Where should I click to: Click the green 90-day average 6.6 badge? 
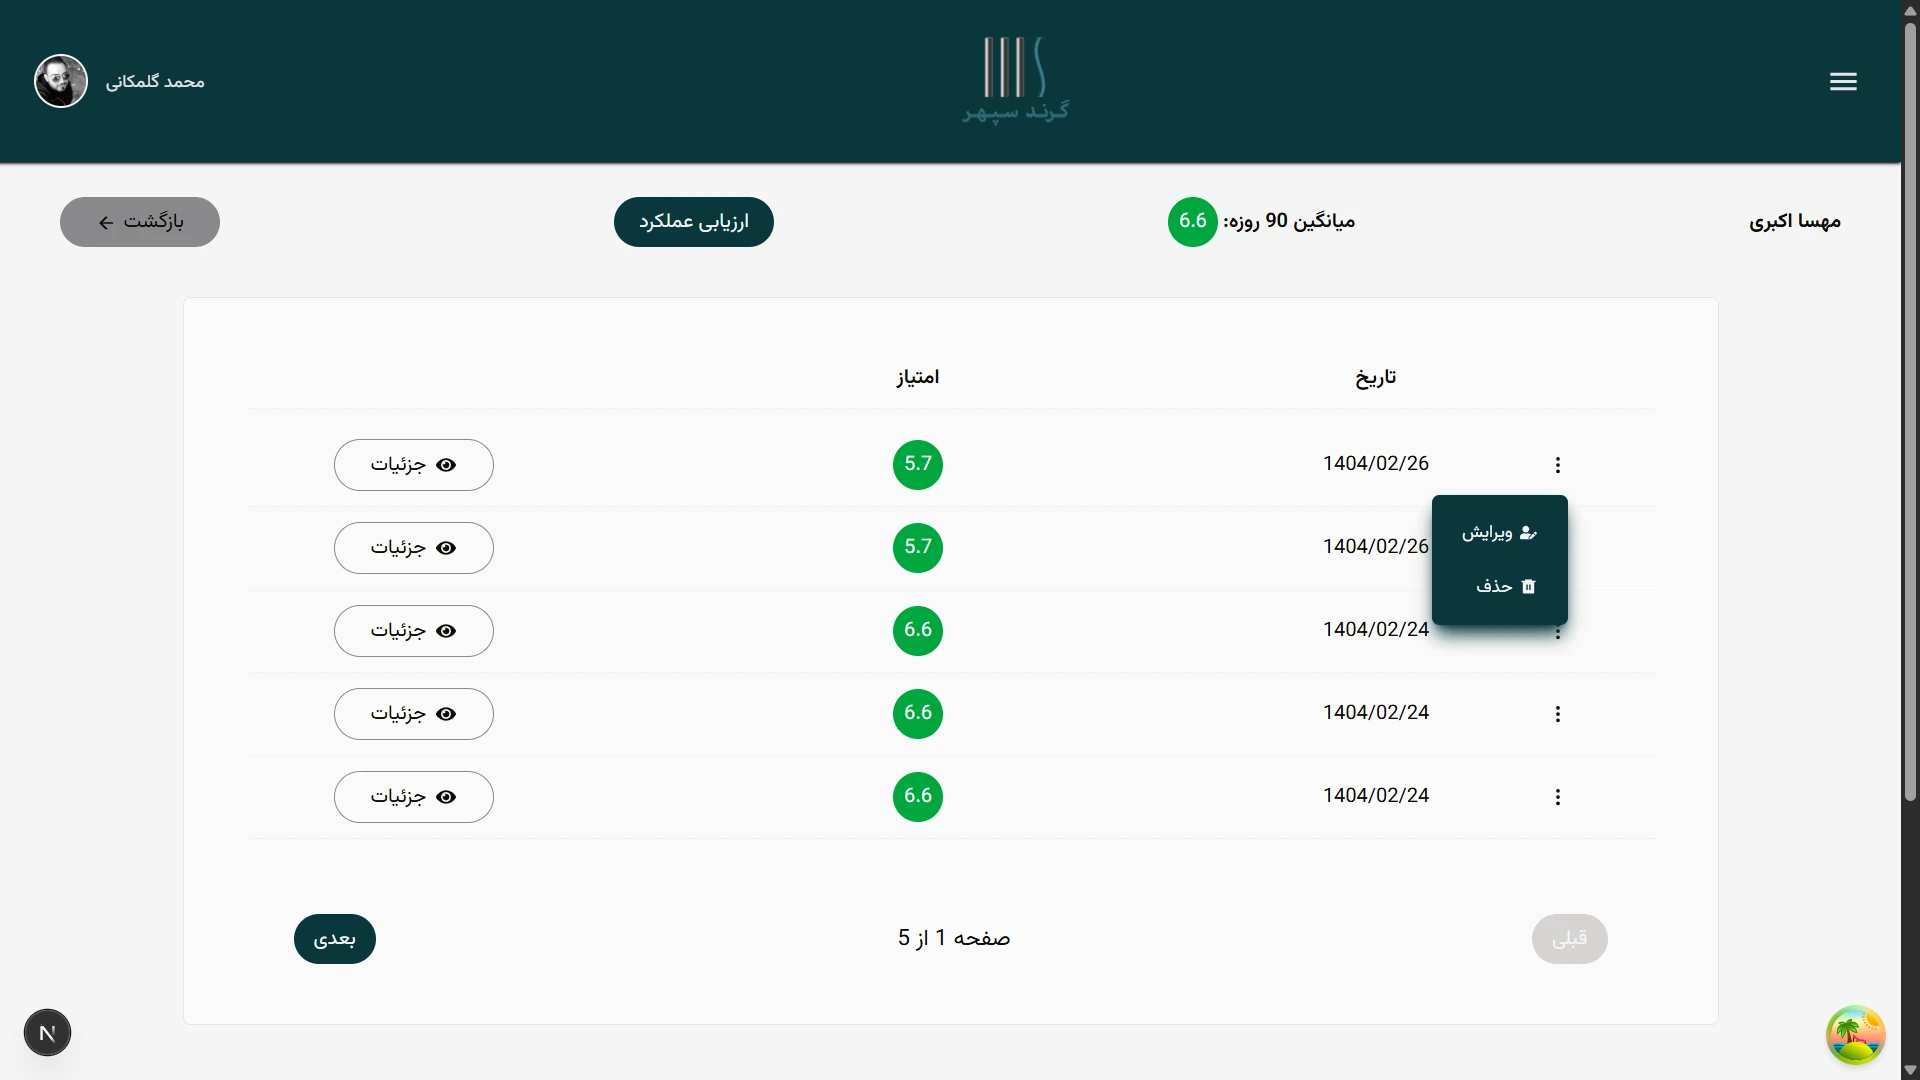[x=1192, y=222]
